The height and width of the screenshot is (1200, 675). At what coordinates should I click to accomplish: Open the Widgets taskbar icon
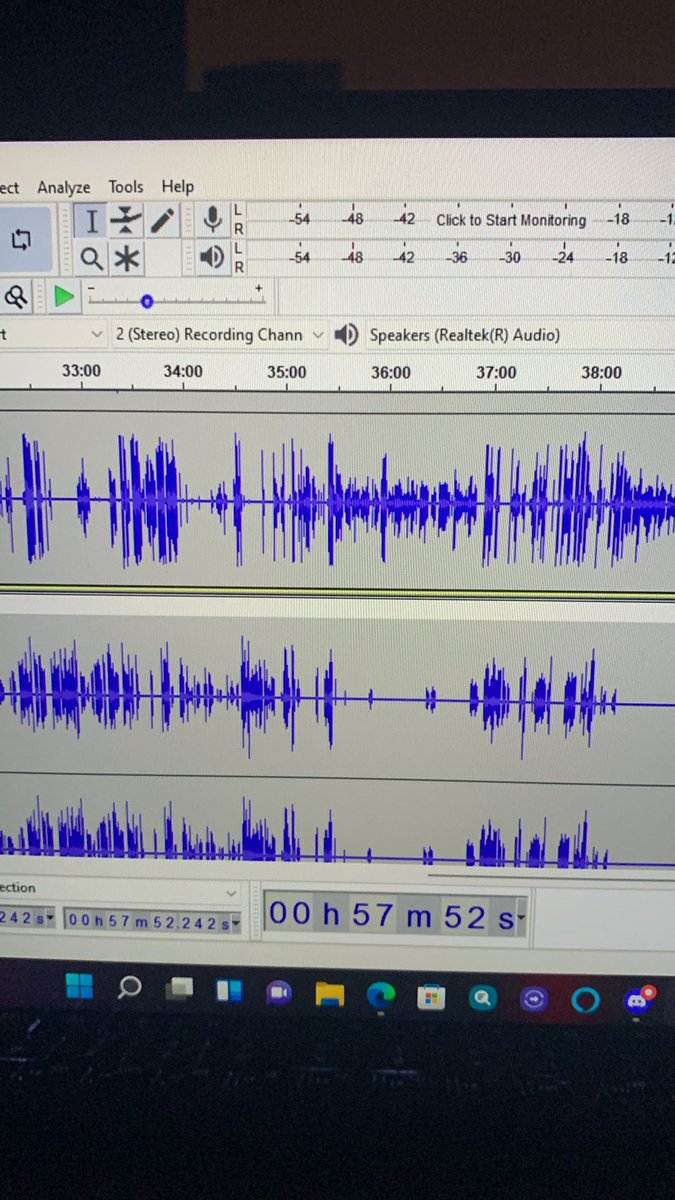pyautogui.click(x=229, y=991)
